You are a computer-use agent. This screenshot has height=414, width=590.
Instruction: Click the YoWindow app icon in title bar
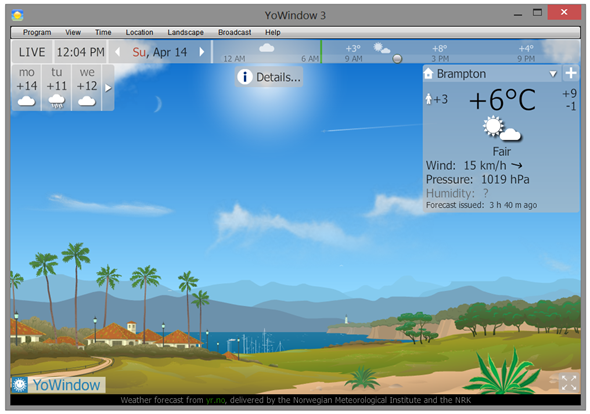tap(17, 15)
